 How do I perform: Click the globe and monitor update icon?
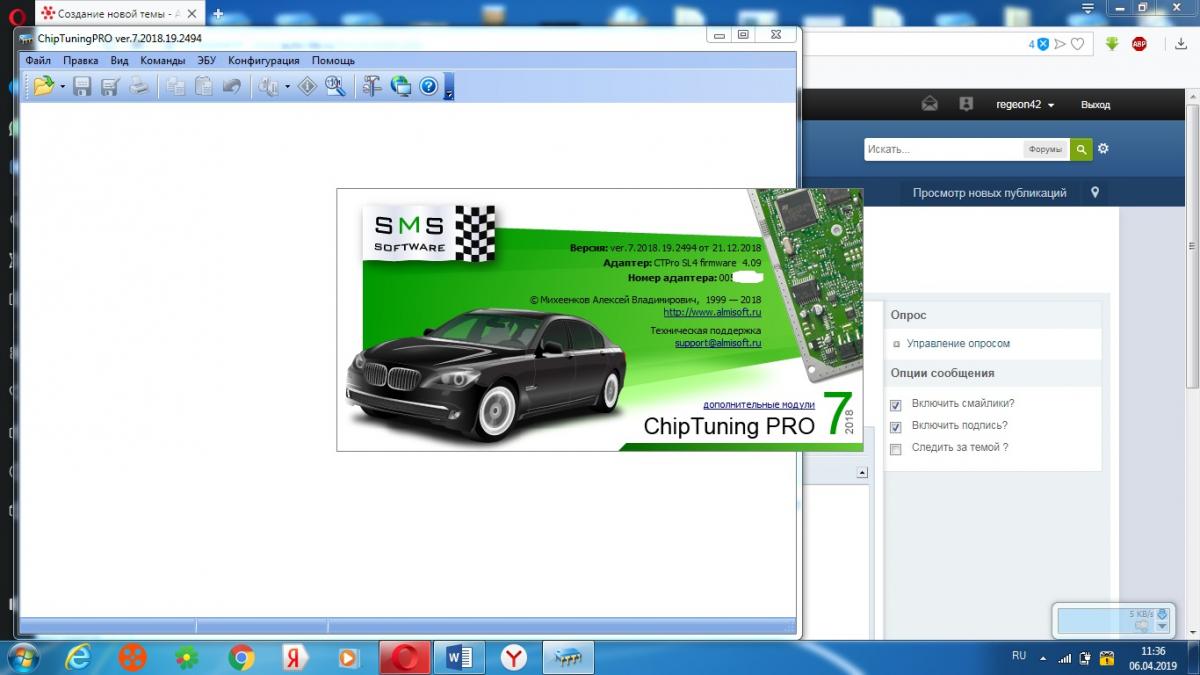point(400,87)
